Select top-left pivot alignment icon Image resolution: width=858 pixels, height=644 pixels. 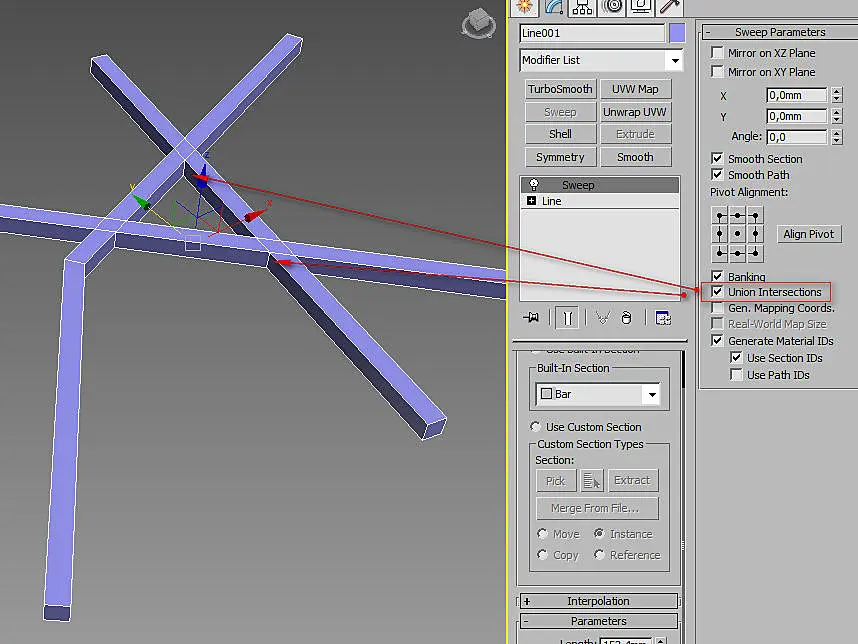point(720,216)
